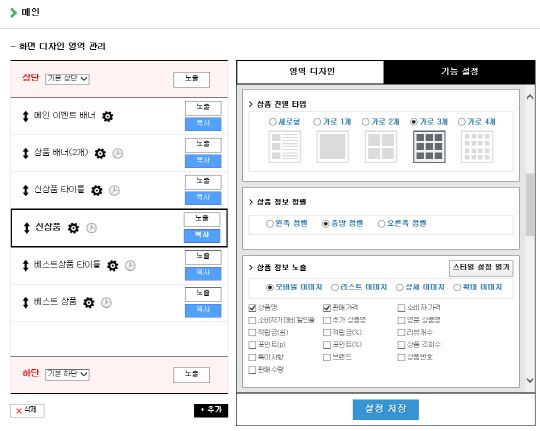Check the 적립금(원) checkbox
Viewport: 540px width, 431px height.
click(x=252, y=332)
